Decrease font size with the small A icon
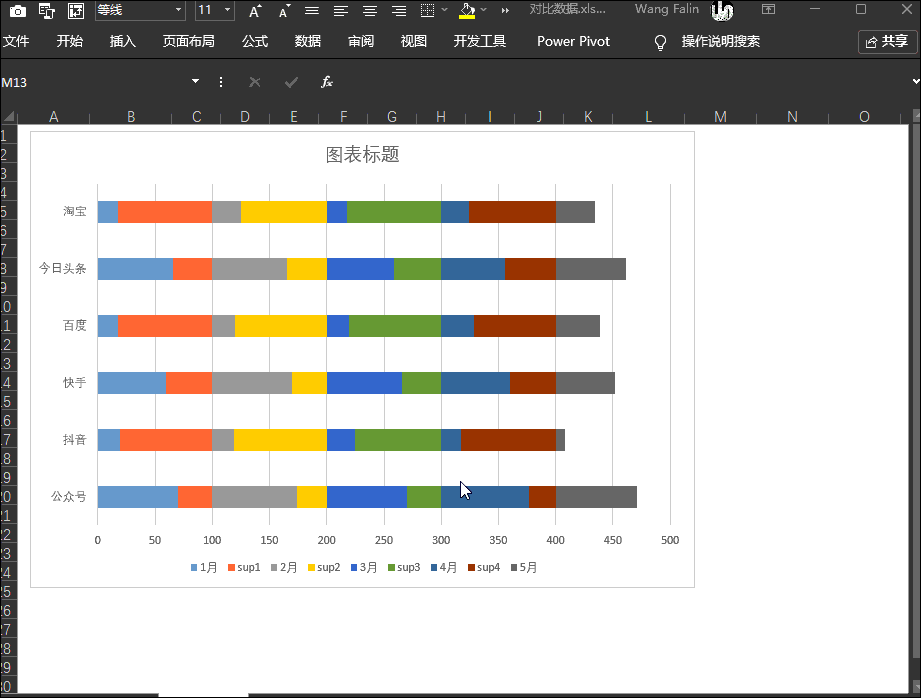This screenshot has height=698, width=921. coord(284,11)
